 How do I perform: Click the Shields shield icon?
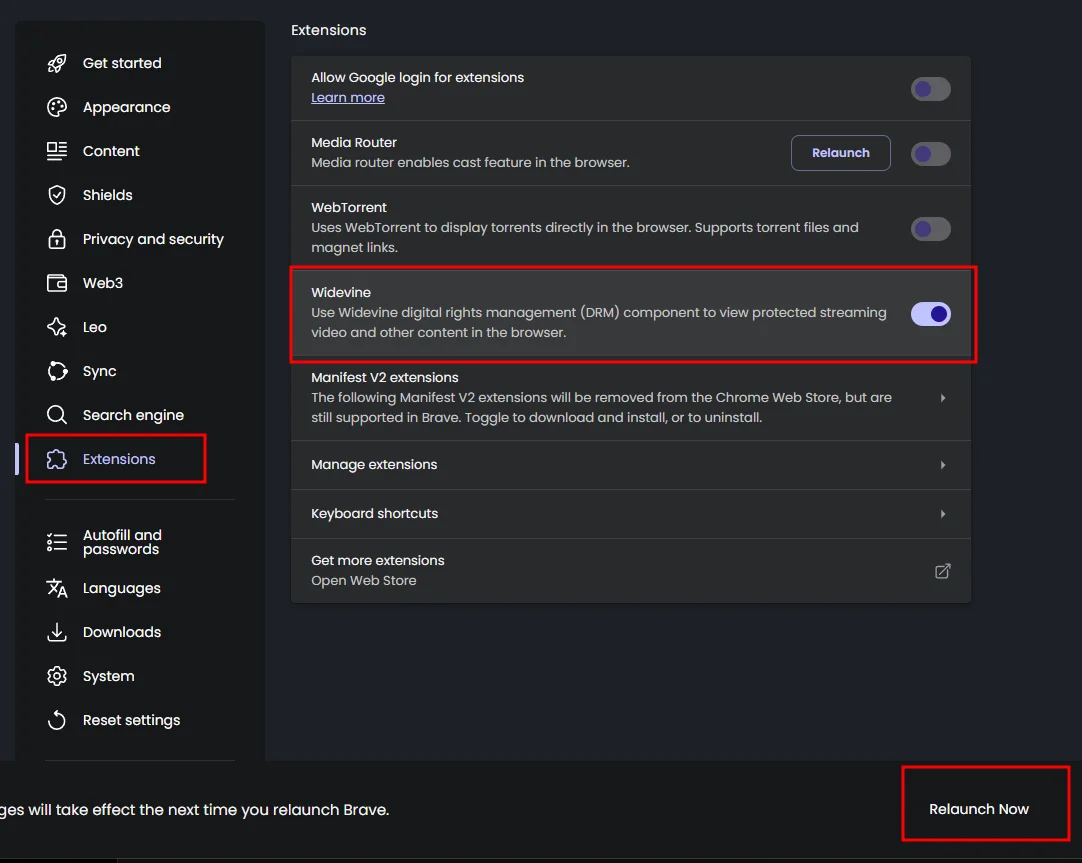(x=57, y=195)
